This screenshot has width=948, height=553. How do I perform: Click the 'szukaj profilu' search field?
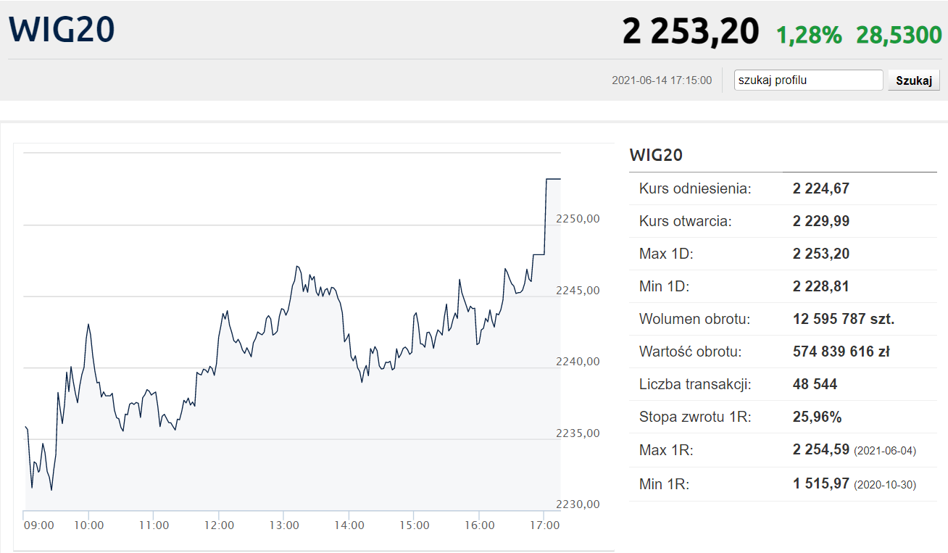[x=808, y=80]
